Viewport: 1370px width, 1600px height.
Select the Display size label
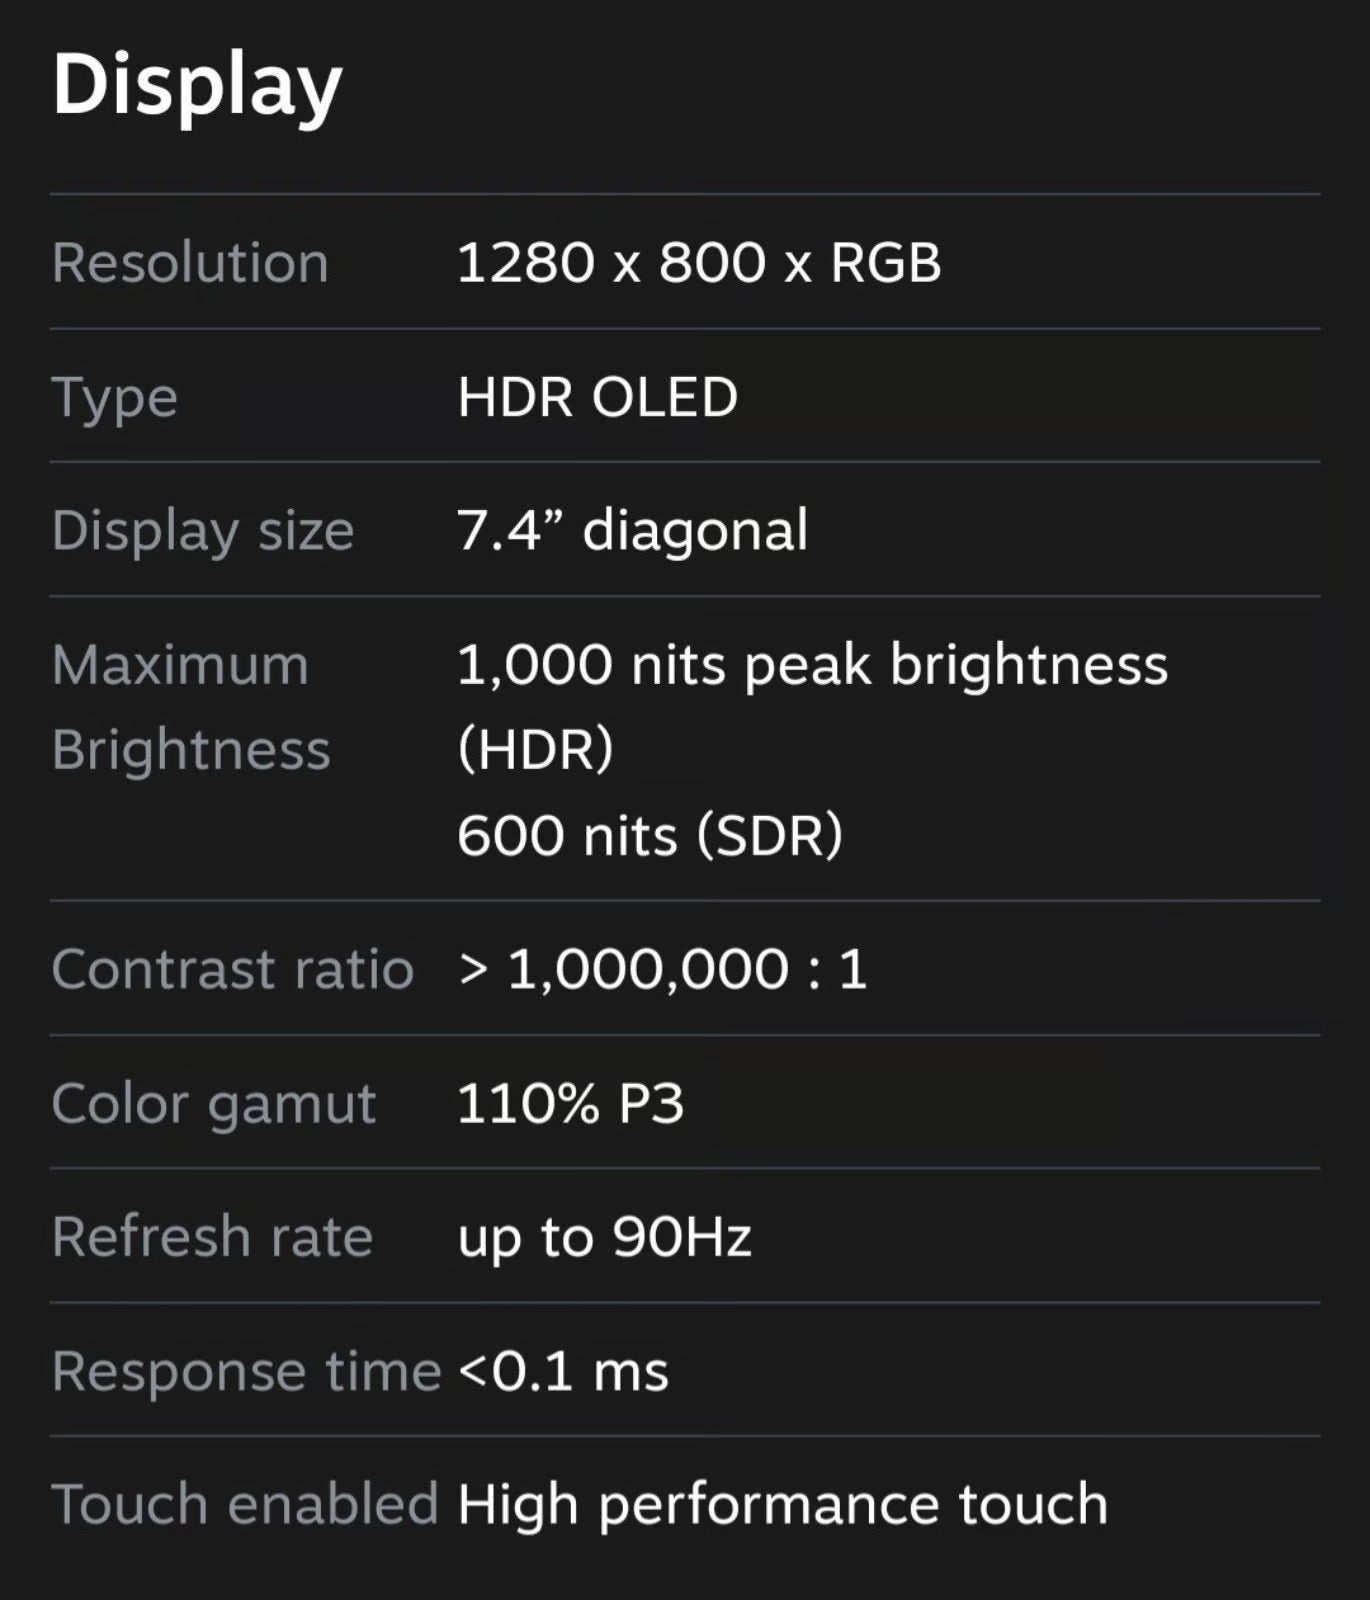pyautogui.click(x=202, y=530)
